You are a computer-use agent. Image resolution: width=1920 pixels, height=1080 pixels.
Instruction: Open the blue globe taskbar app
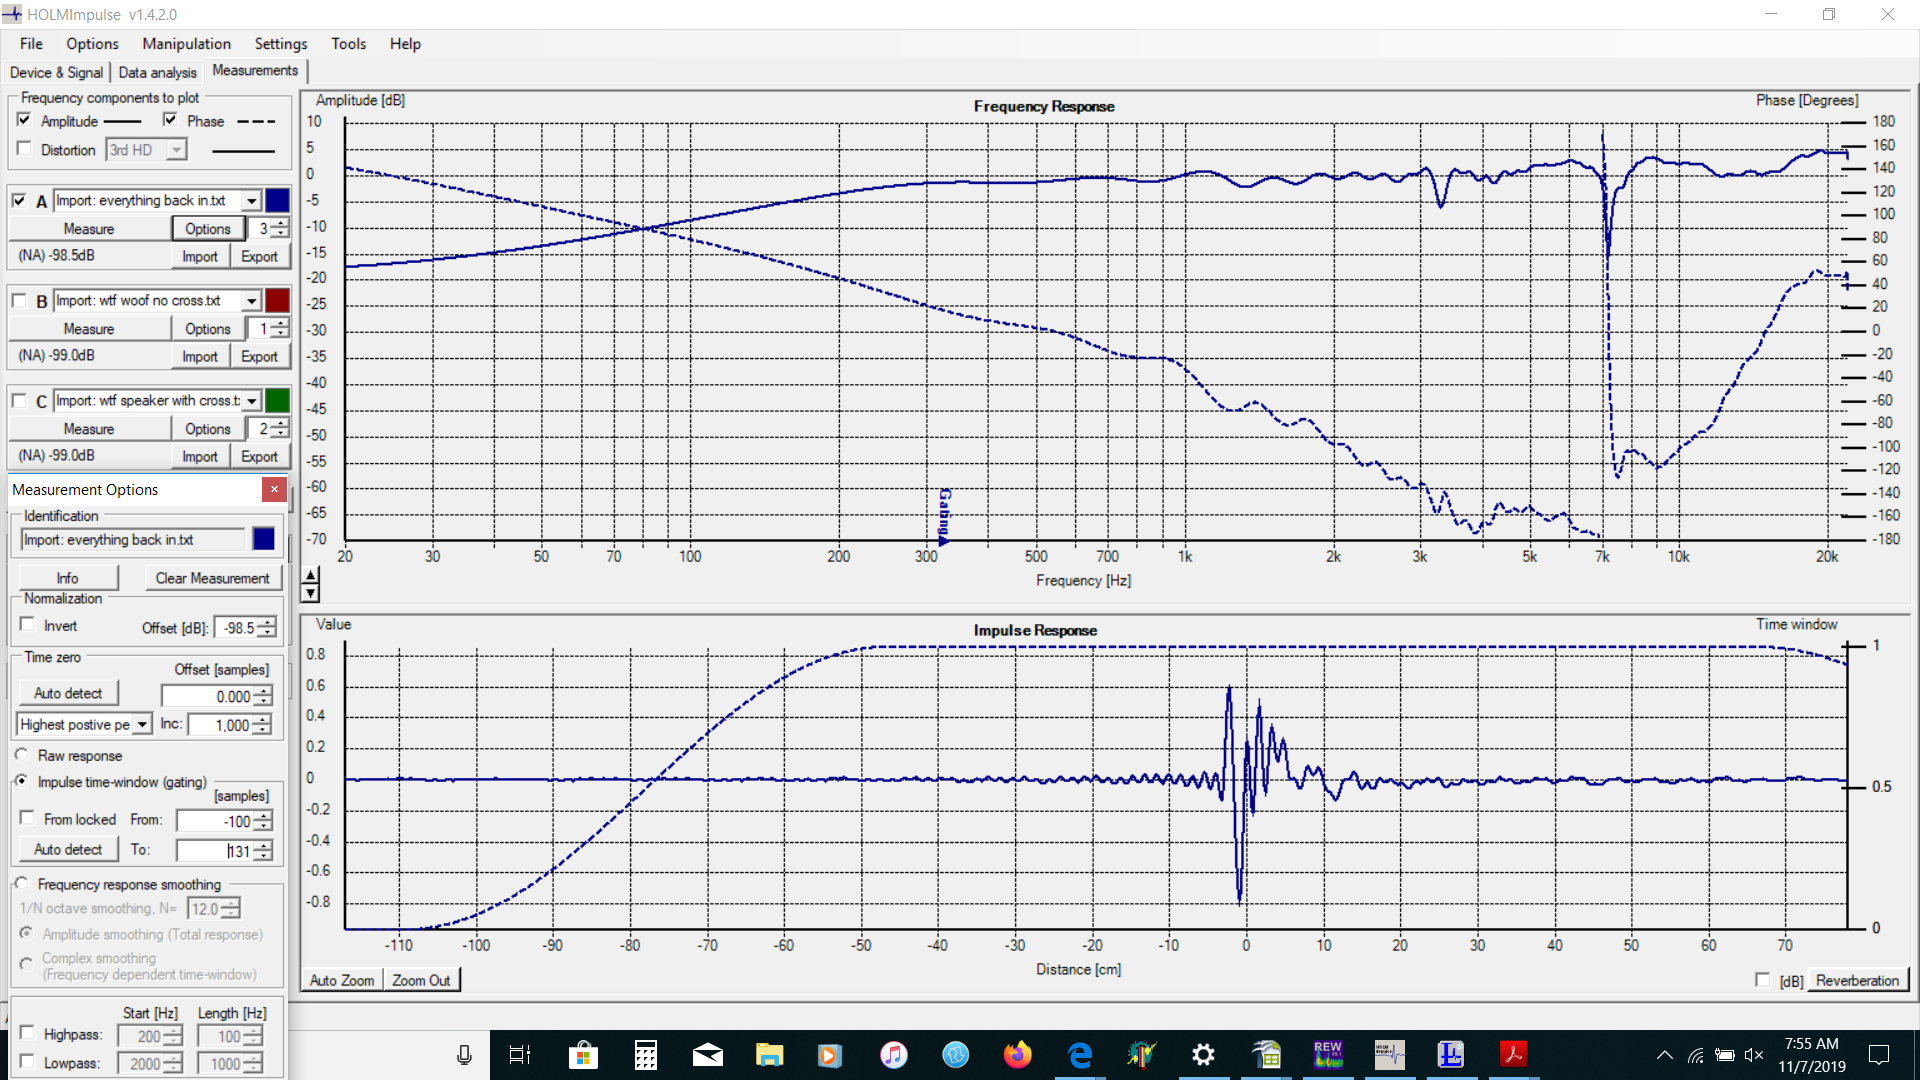pyautogui.click(x=955, y=1054)
